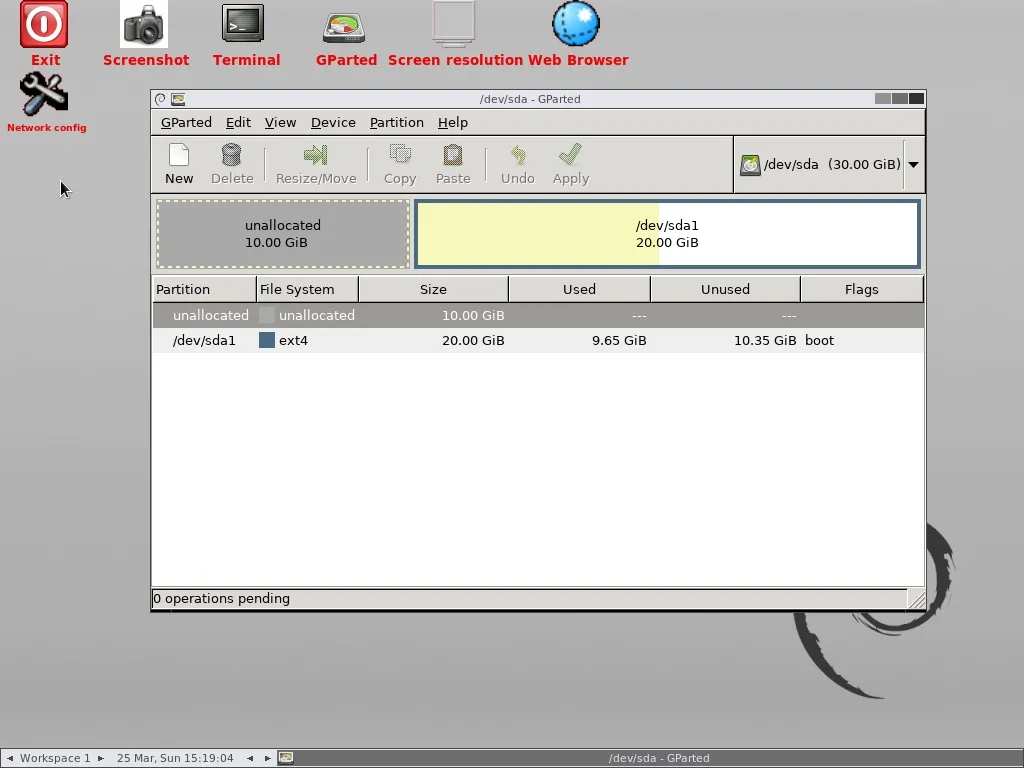Click next workspace arrow in taskbar
The height and width of the screenshot is (768, 1024).
pyautogui.click(x=101, y=758)
